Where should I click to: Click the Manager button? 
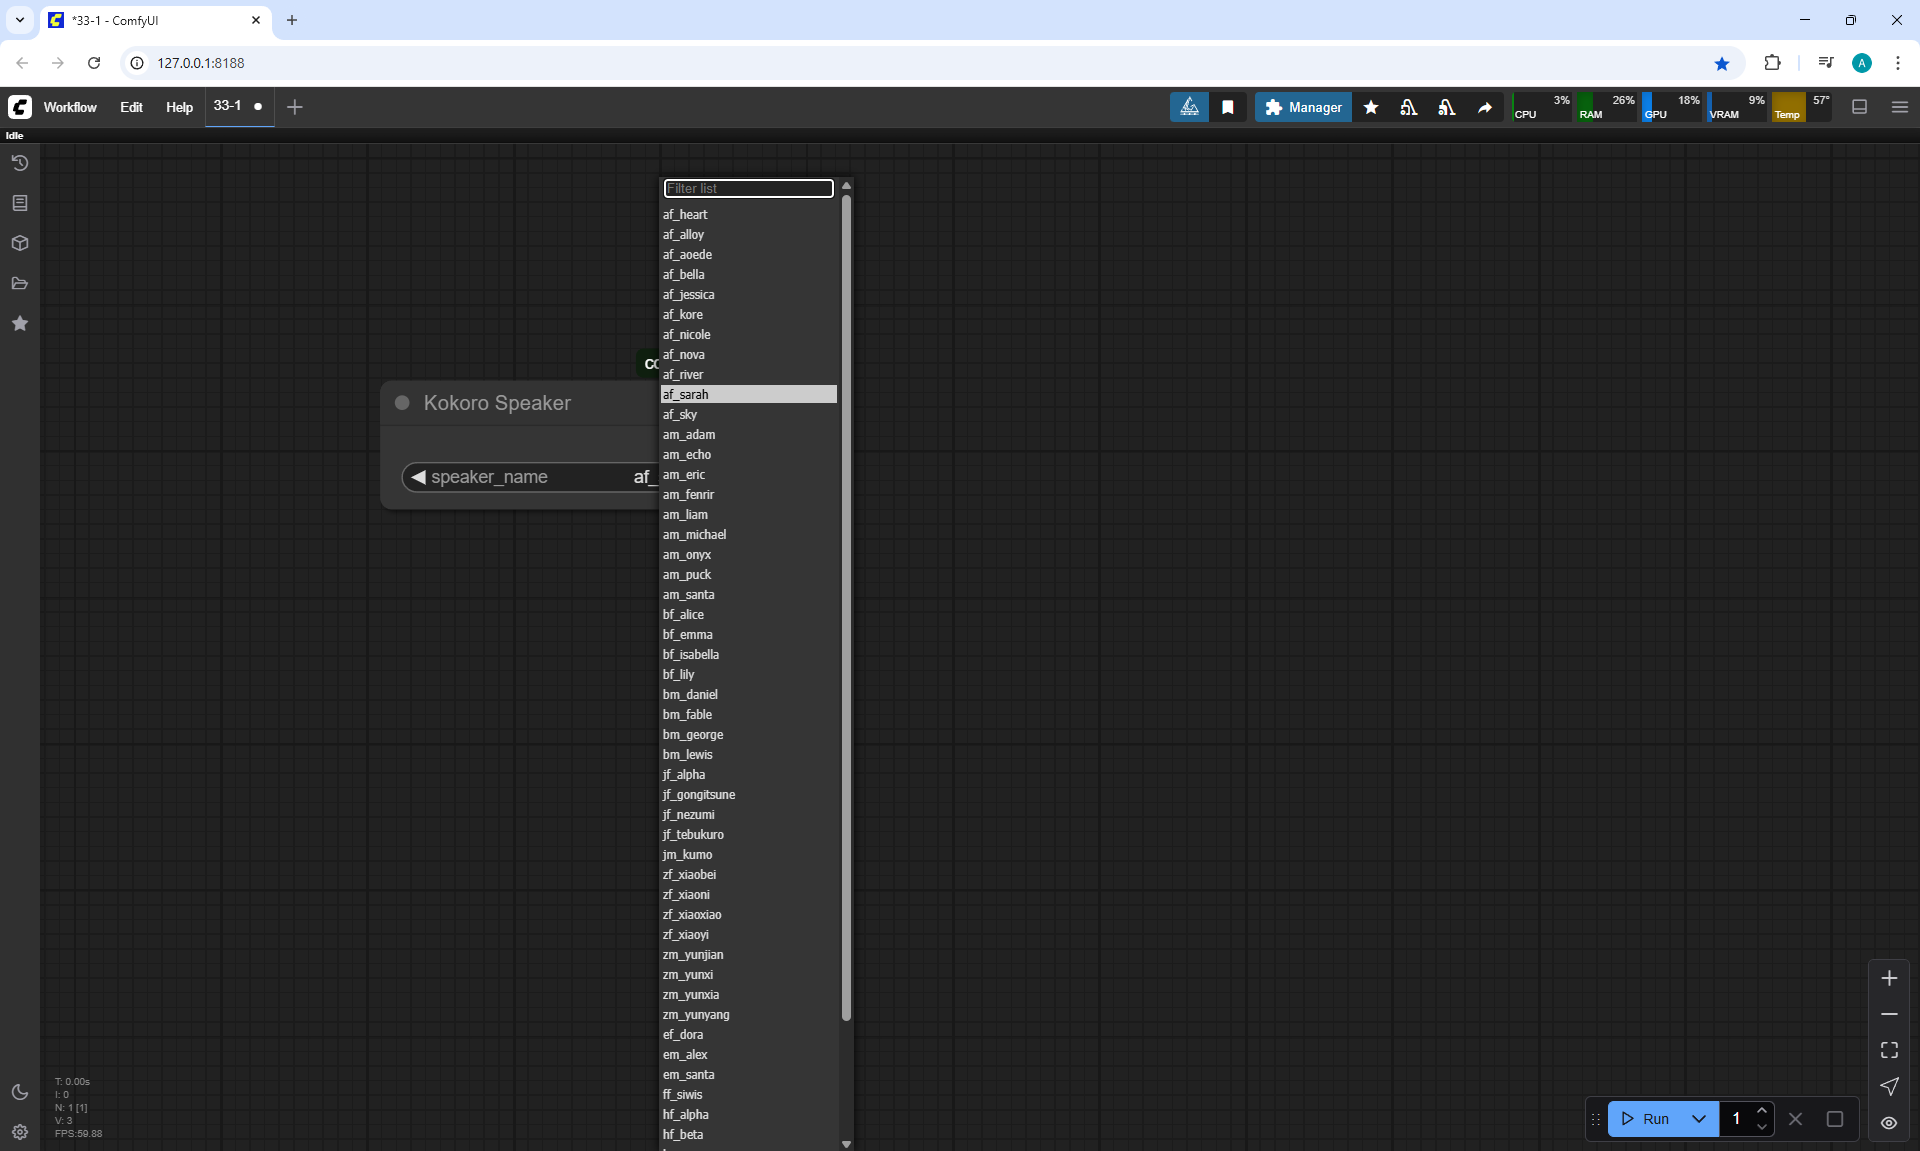(x=1303, y=107)
